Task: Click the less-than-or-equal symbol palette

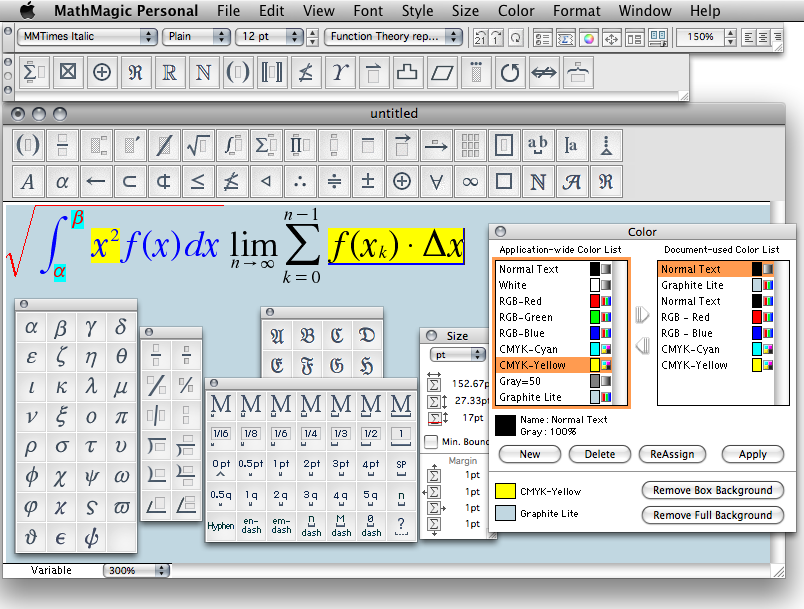Action: (198, 181)
